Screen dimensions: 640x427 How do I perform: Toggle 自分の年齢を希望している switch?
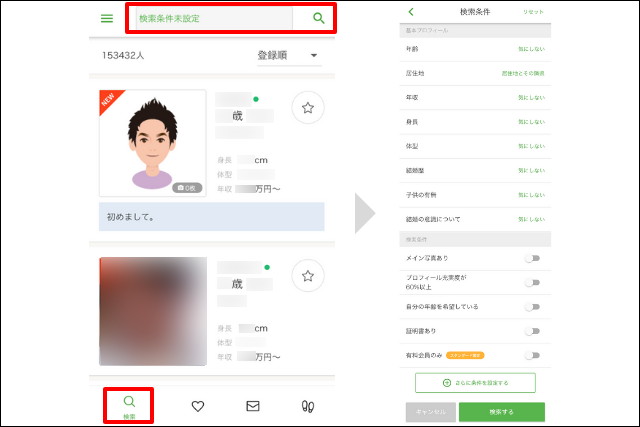point(532,307)
